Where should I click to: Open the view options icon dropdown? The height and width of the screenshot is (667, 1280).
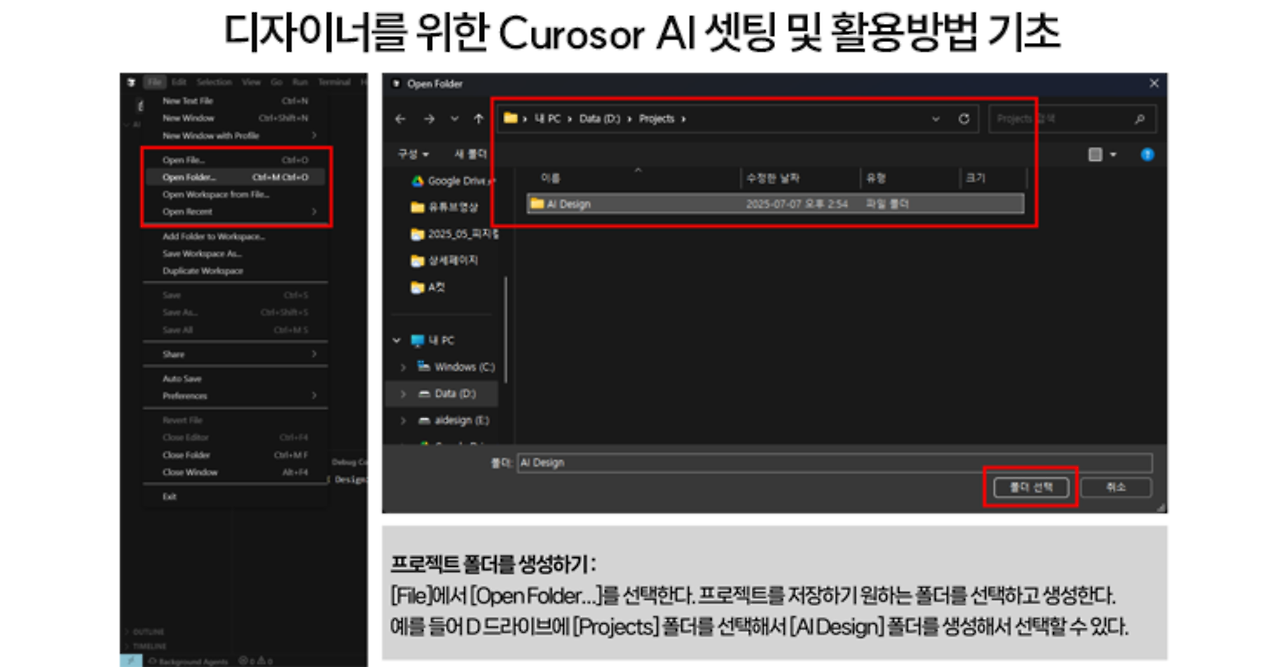(x=1102, y=154)
